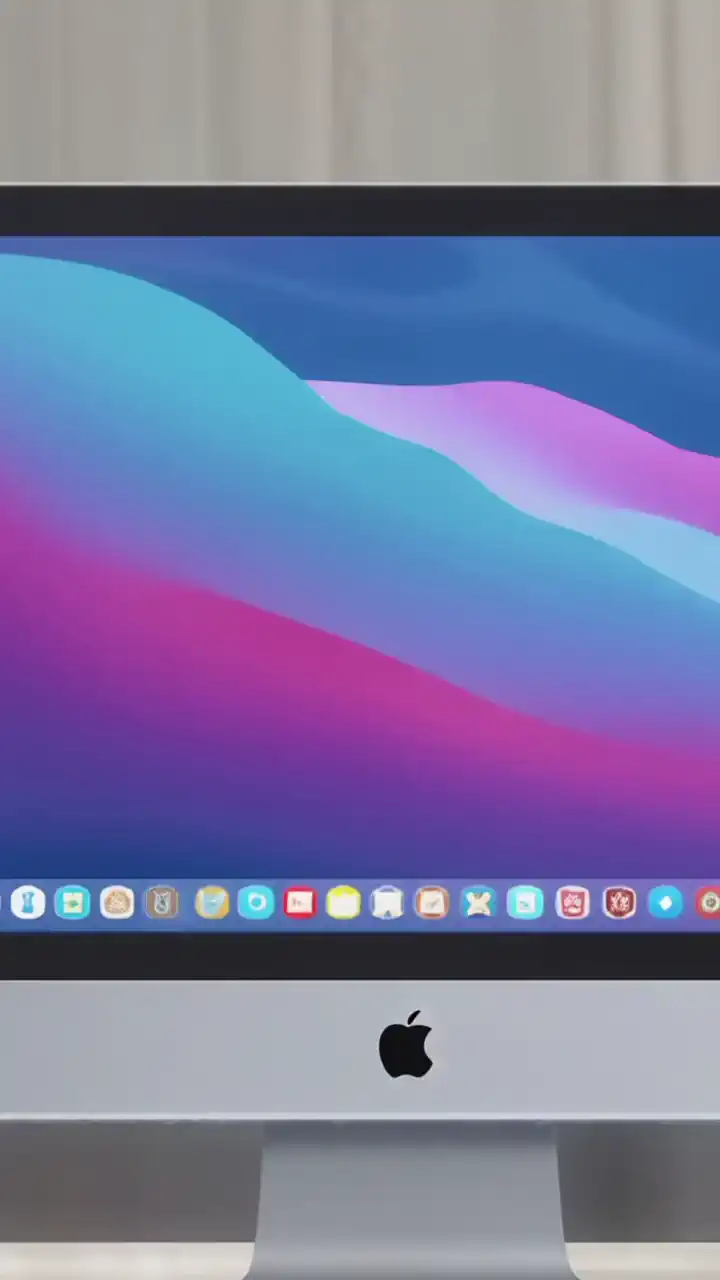Launch the teal dock icon with green square
Screen dimensions: 720x1280
[72, 903]
